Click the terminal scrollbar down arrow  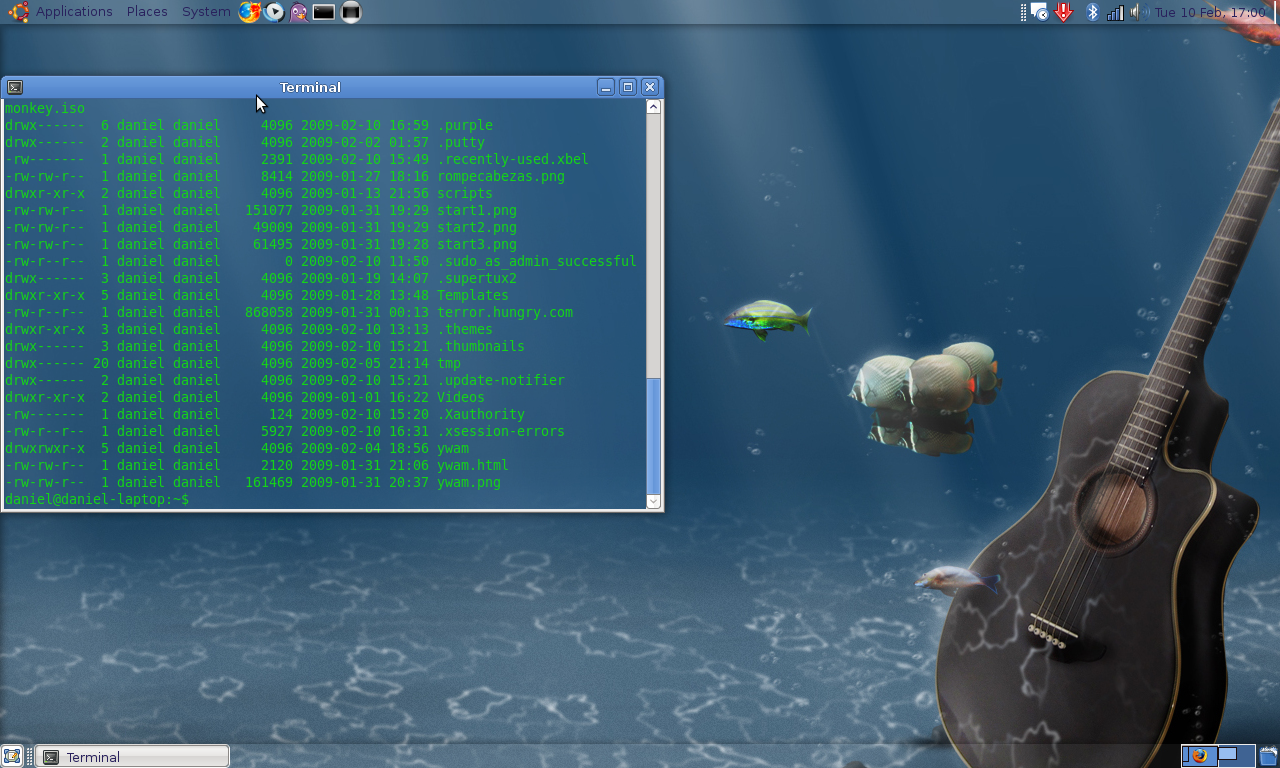click(653, 501)
